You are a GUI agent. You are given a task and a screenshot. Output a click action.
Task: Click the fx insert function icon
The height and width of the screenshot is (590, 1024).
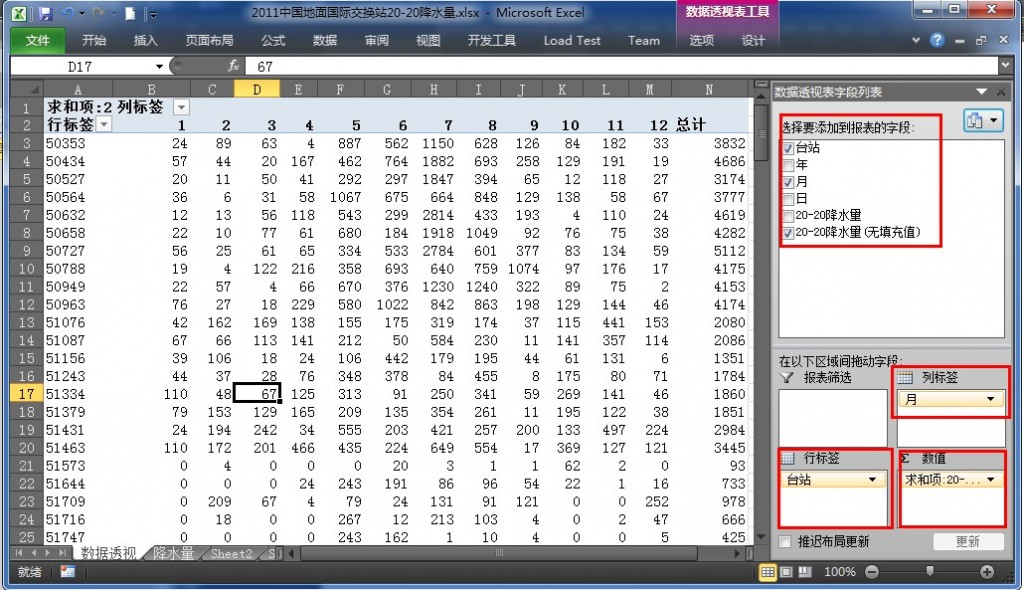point(233,66)
